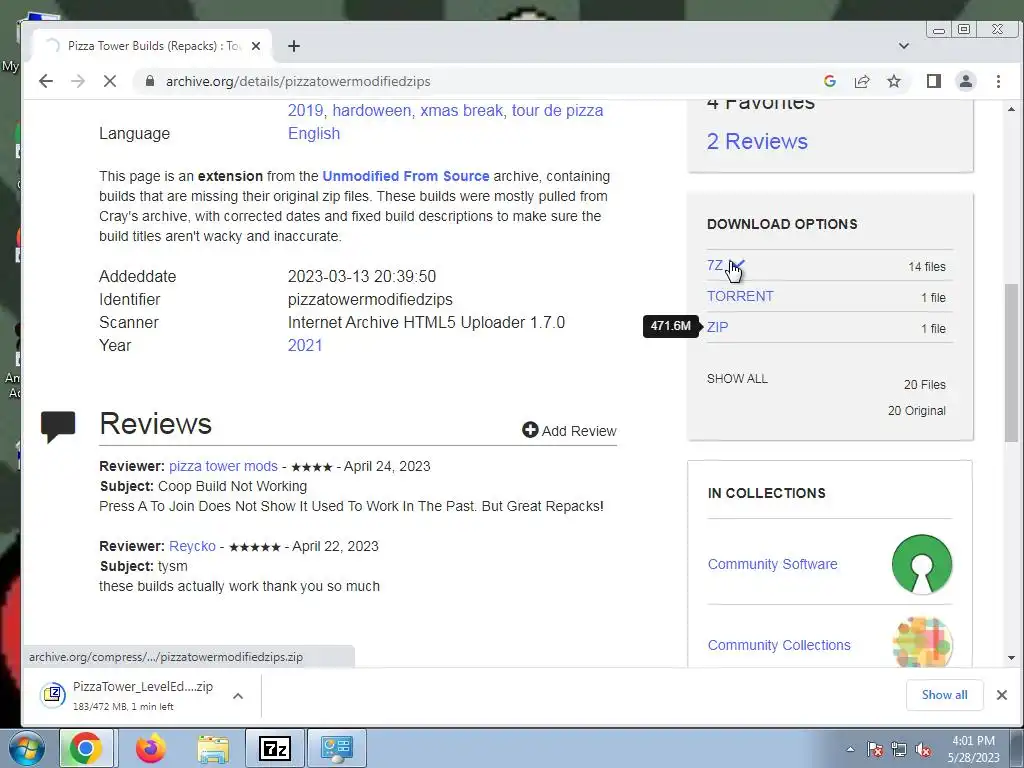Click the hardoween topic link
Viewport: 1024px width, 768px height.
click(x=372, y=110)
